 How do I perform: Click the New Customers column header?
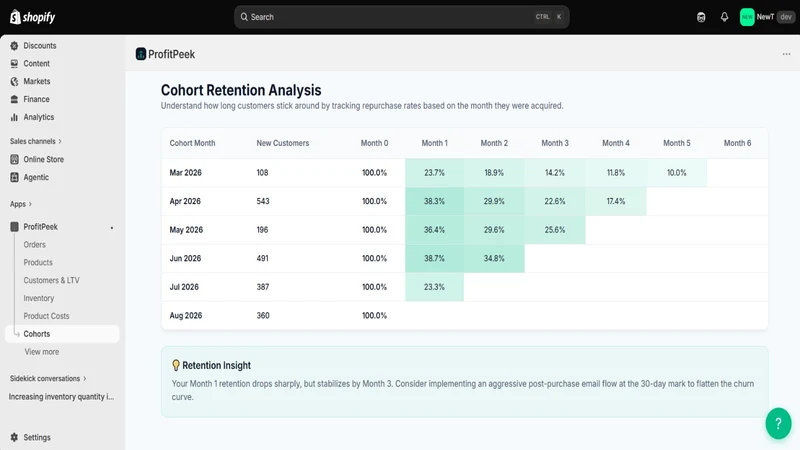(x=283, y=143)
